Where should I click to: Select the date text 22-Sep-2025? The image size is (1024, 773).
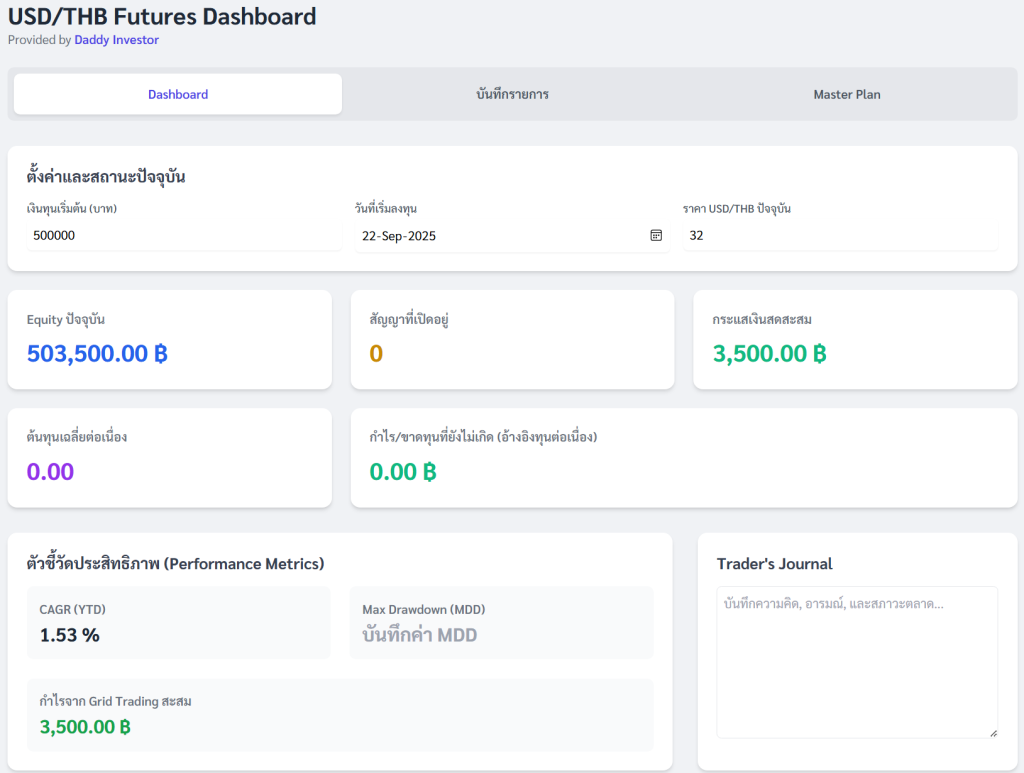coord(400,236)
